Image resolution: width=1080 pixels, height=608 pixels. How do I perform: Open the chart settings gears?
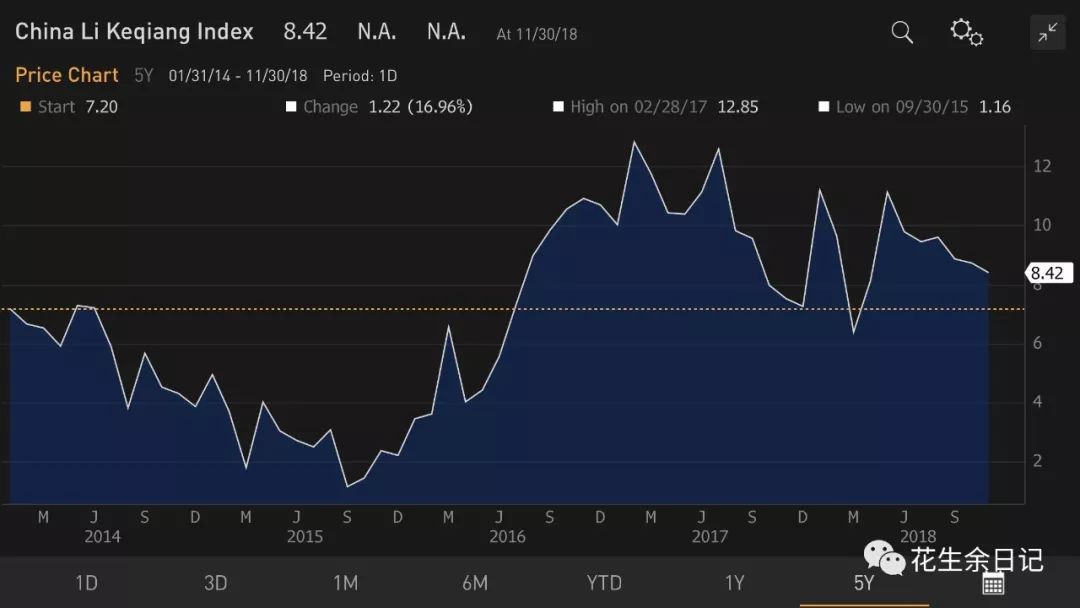click(x=966, y=31)
